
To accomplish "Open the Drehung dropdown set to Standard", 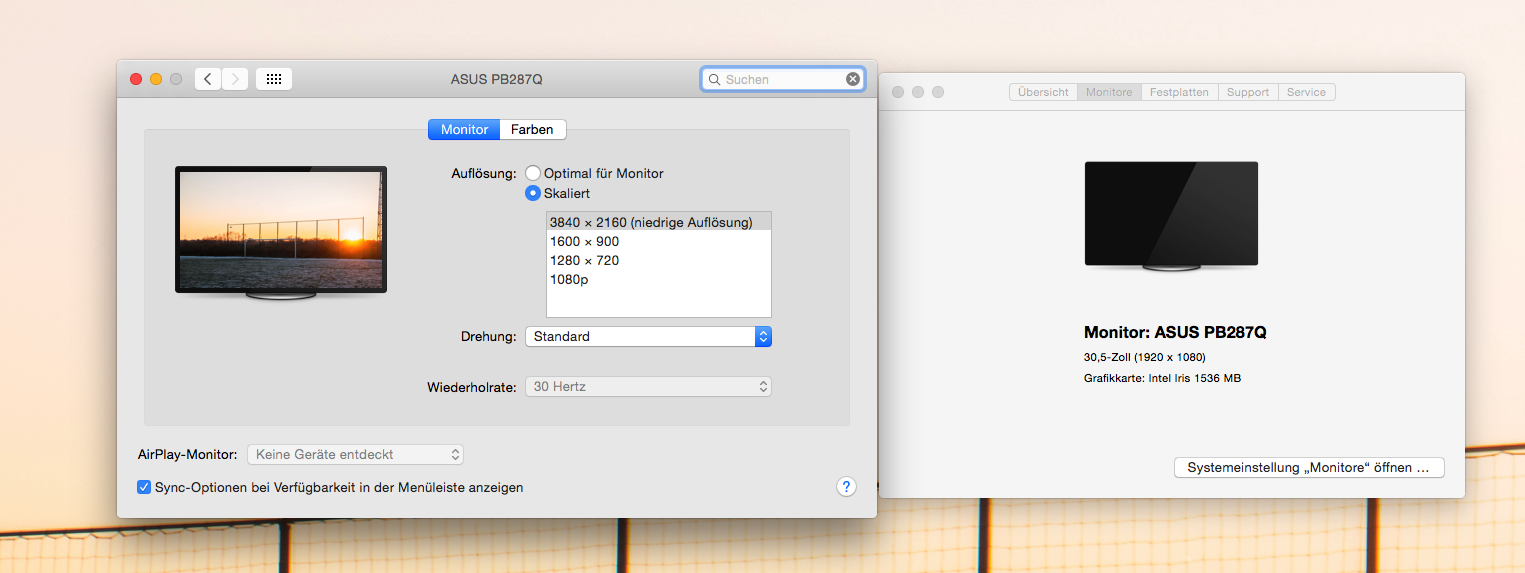I will (x=648, y=337).
